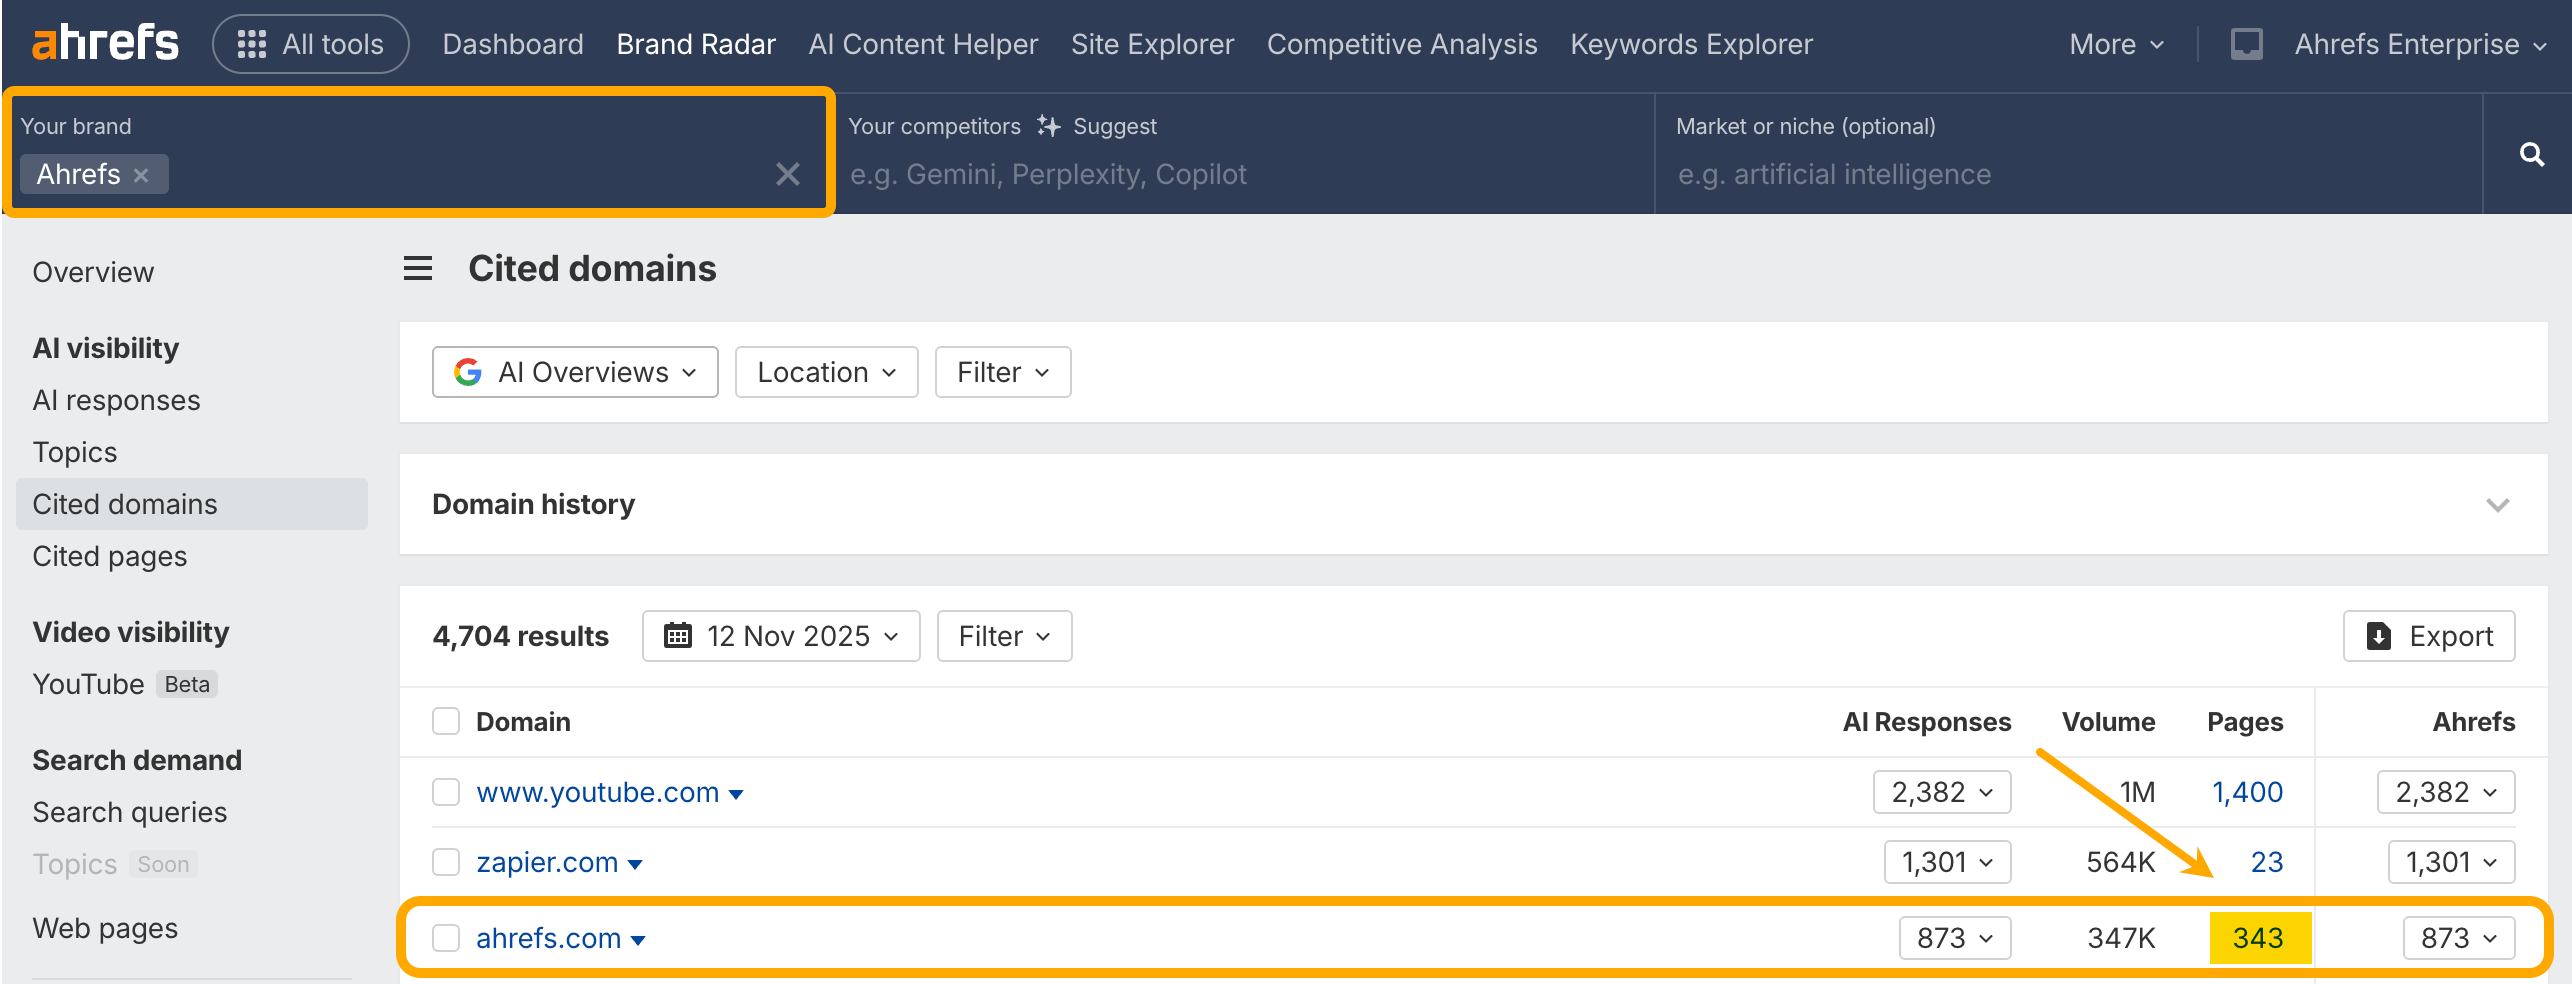Click the Ahrefs logo
2572x984 pixels.
point(105,44)
